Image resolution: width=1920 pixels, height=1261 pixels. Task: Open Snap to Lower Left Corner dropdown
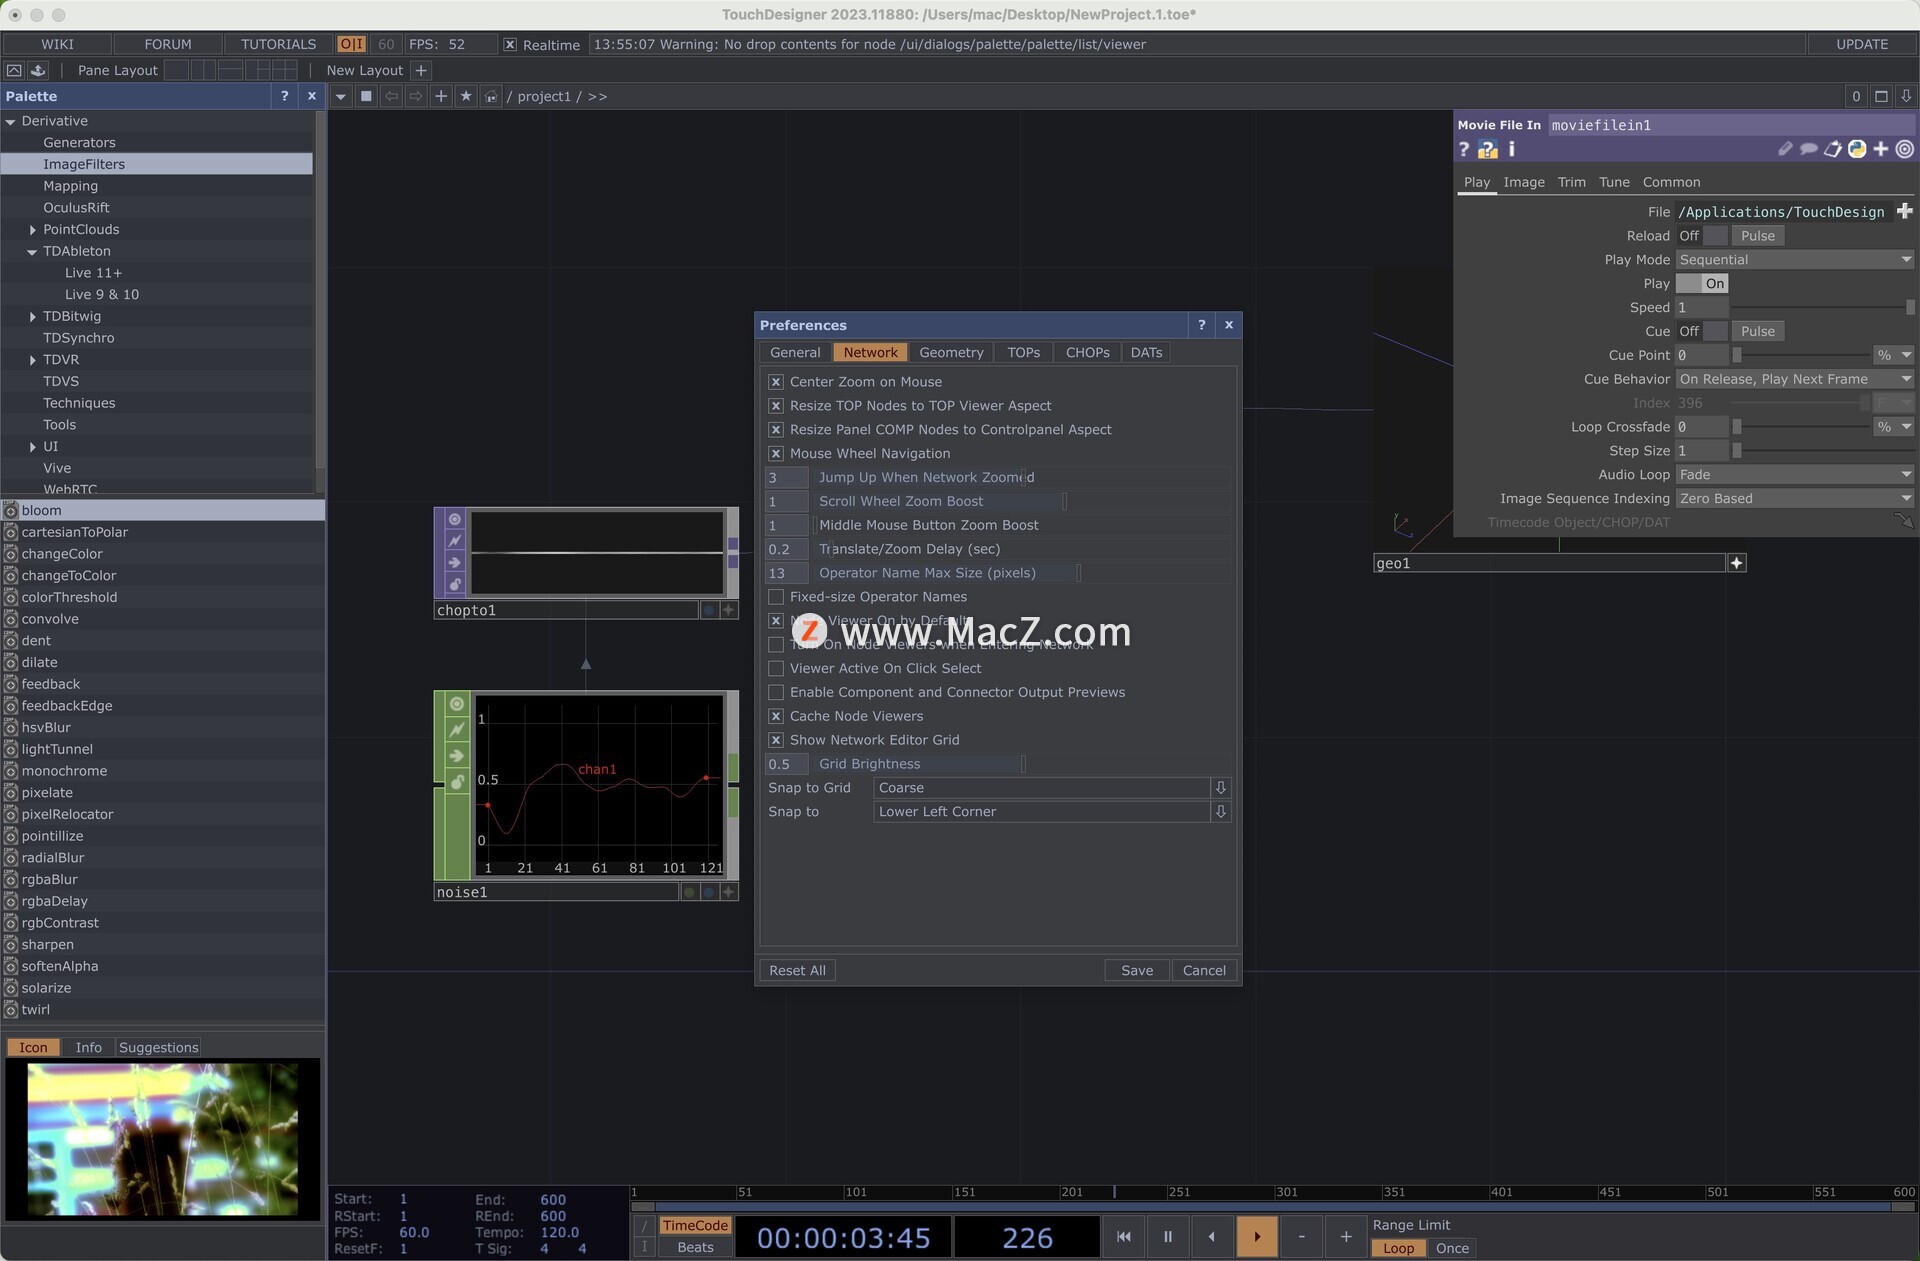1052,812
